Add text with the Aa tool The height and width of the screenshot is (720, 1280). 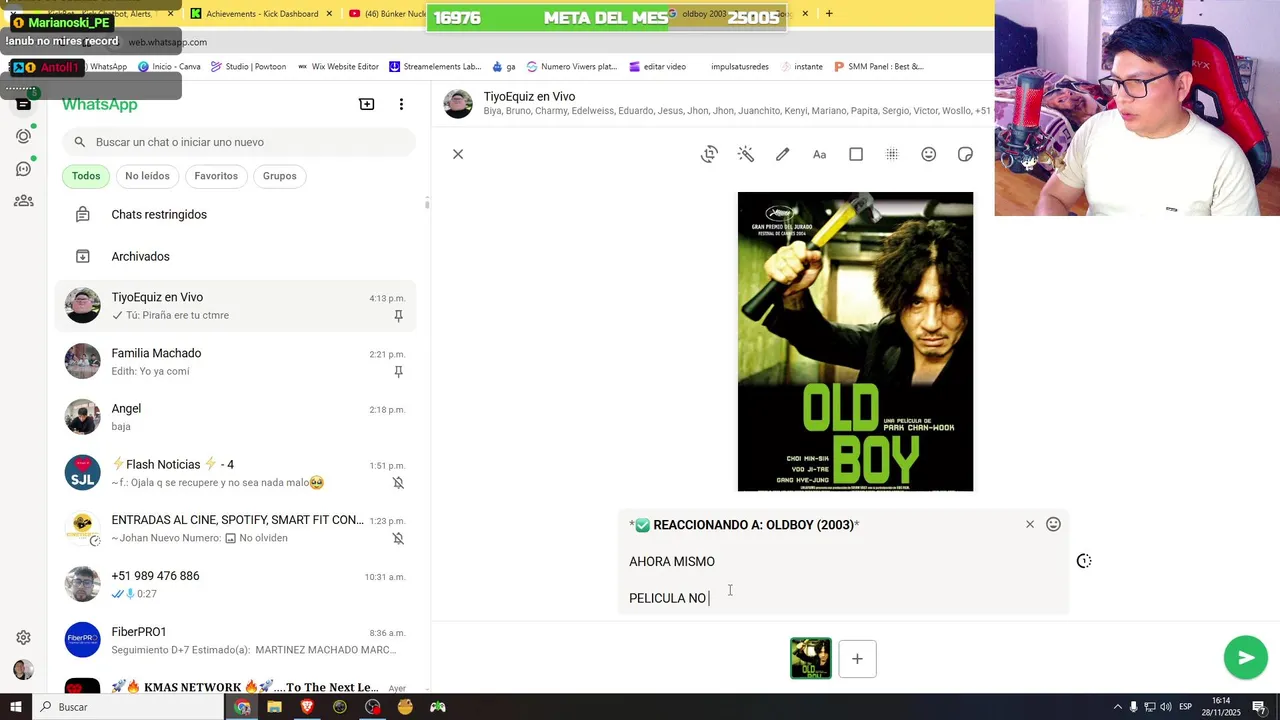(819, 154)
